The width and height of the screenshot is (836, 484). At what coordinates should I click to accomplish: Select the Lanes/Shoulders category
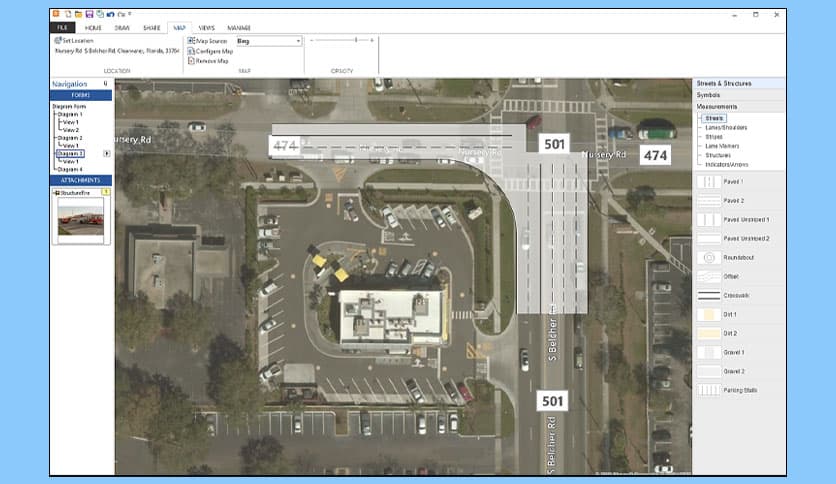726,128
